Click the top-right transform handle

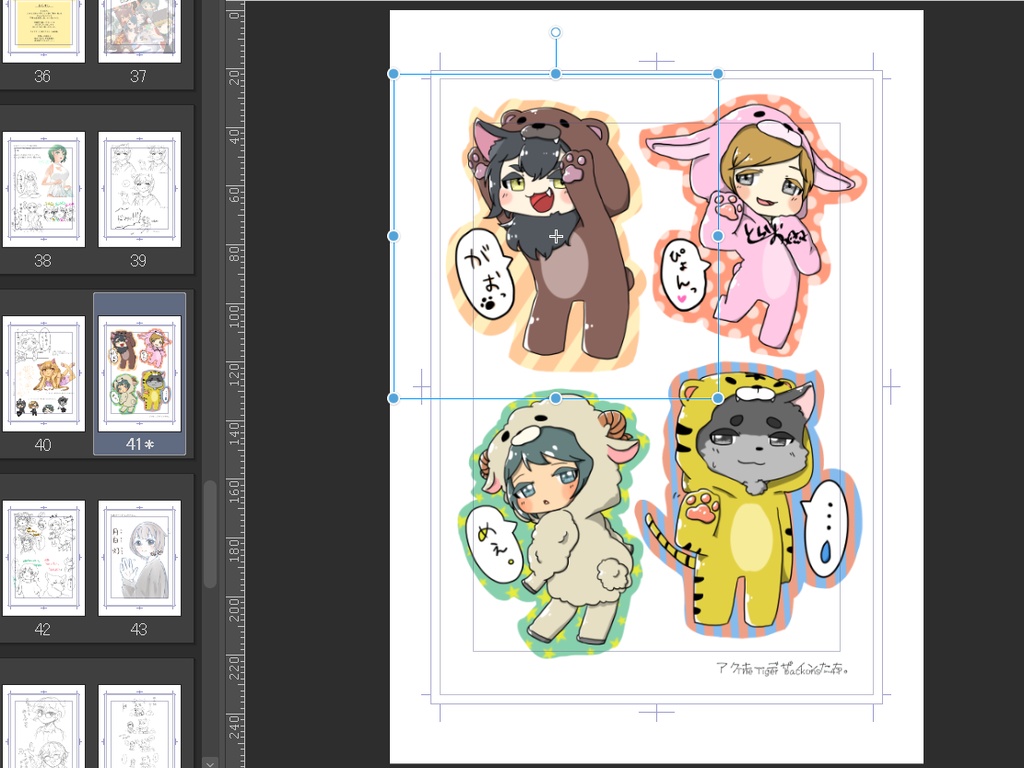718,74
